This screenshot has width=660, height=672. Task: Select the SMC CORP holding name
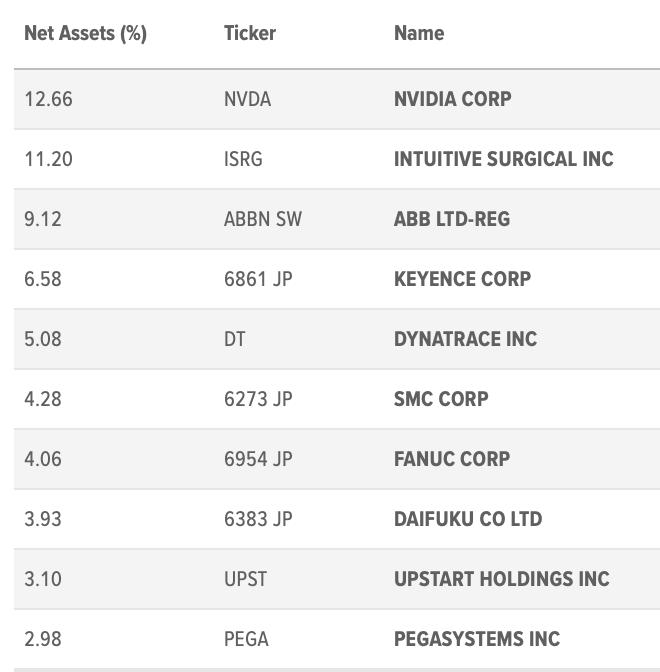pos(441,399)
